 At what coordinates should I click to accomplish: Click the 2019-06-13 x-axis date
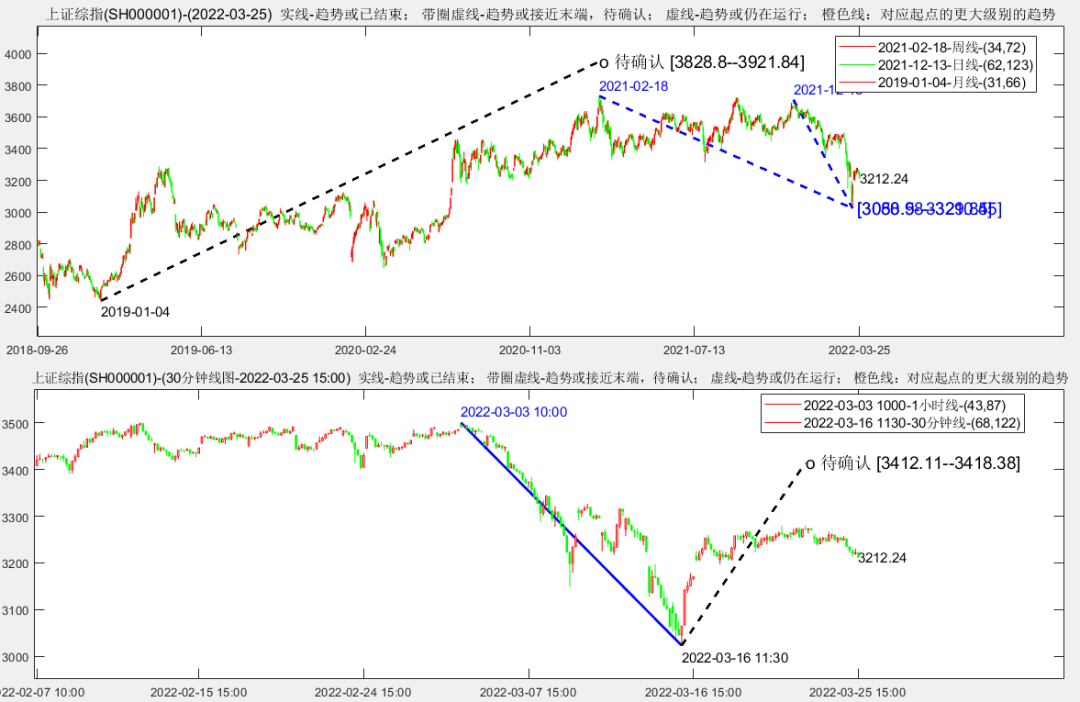pos(201,350)
